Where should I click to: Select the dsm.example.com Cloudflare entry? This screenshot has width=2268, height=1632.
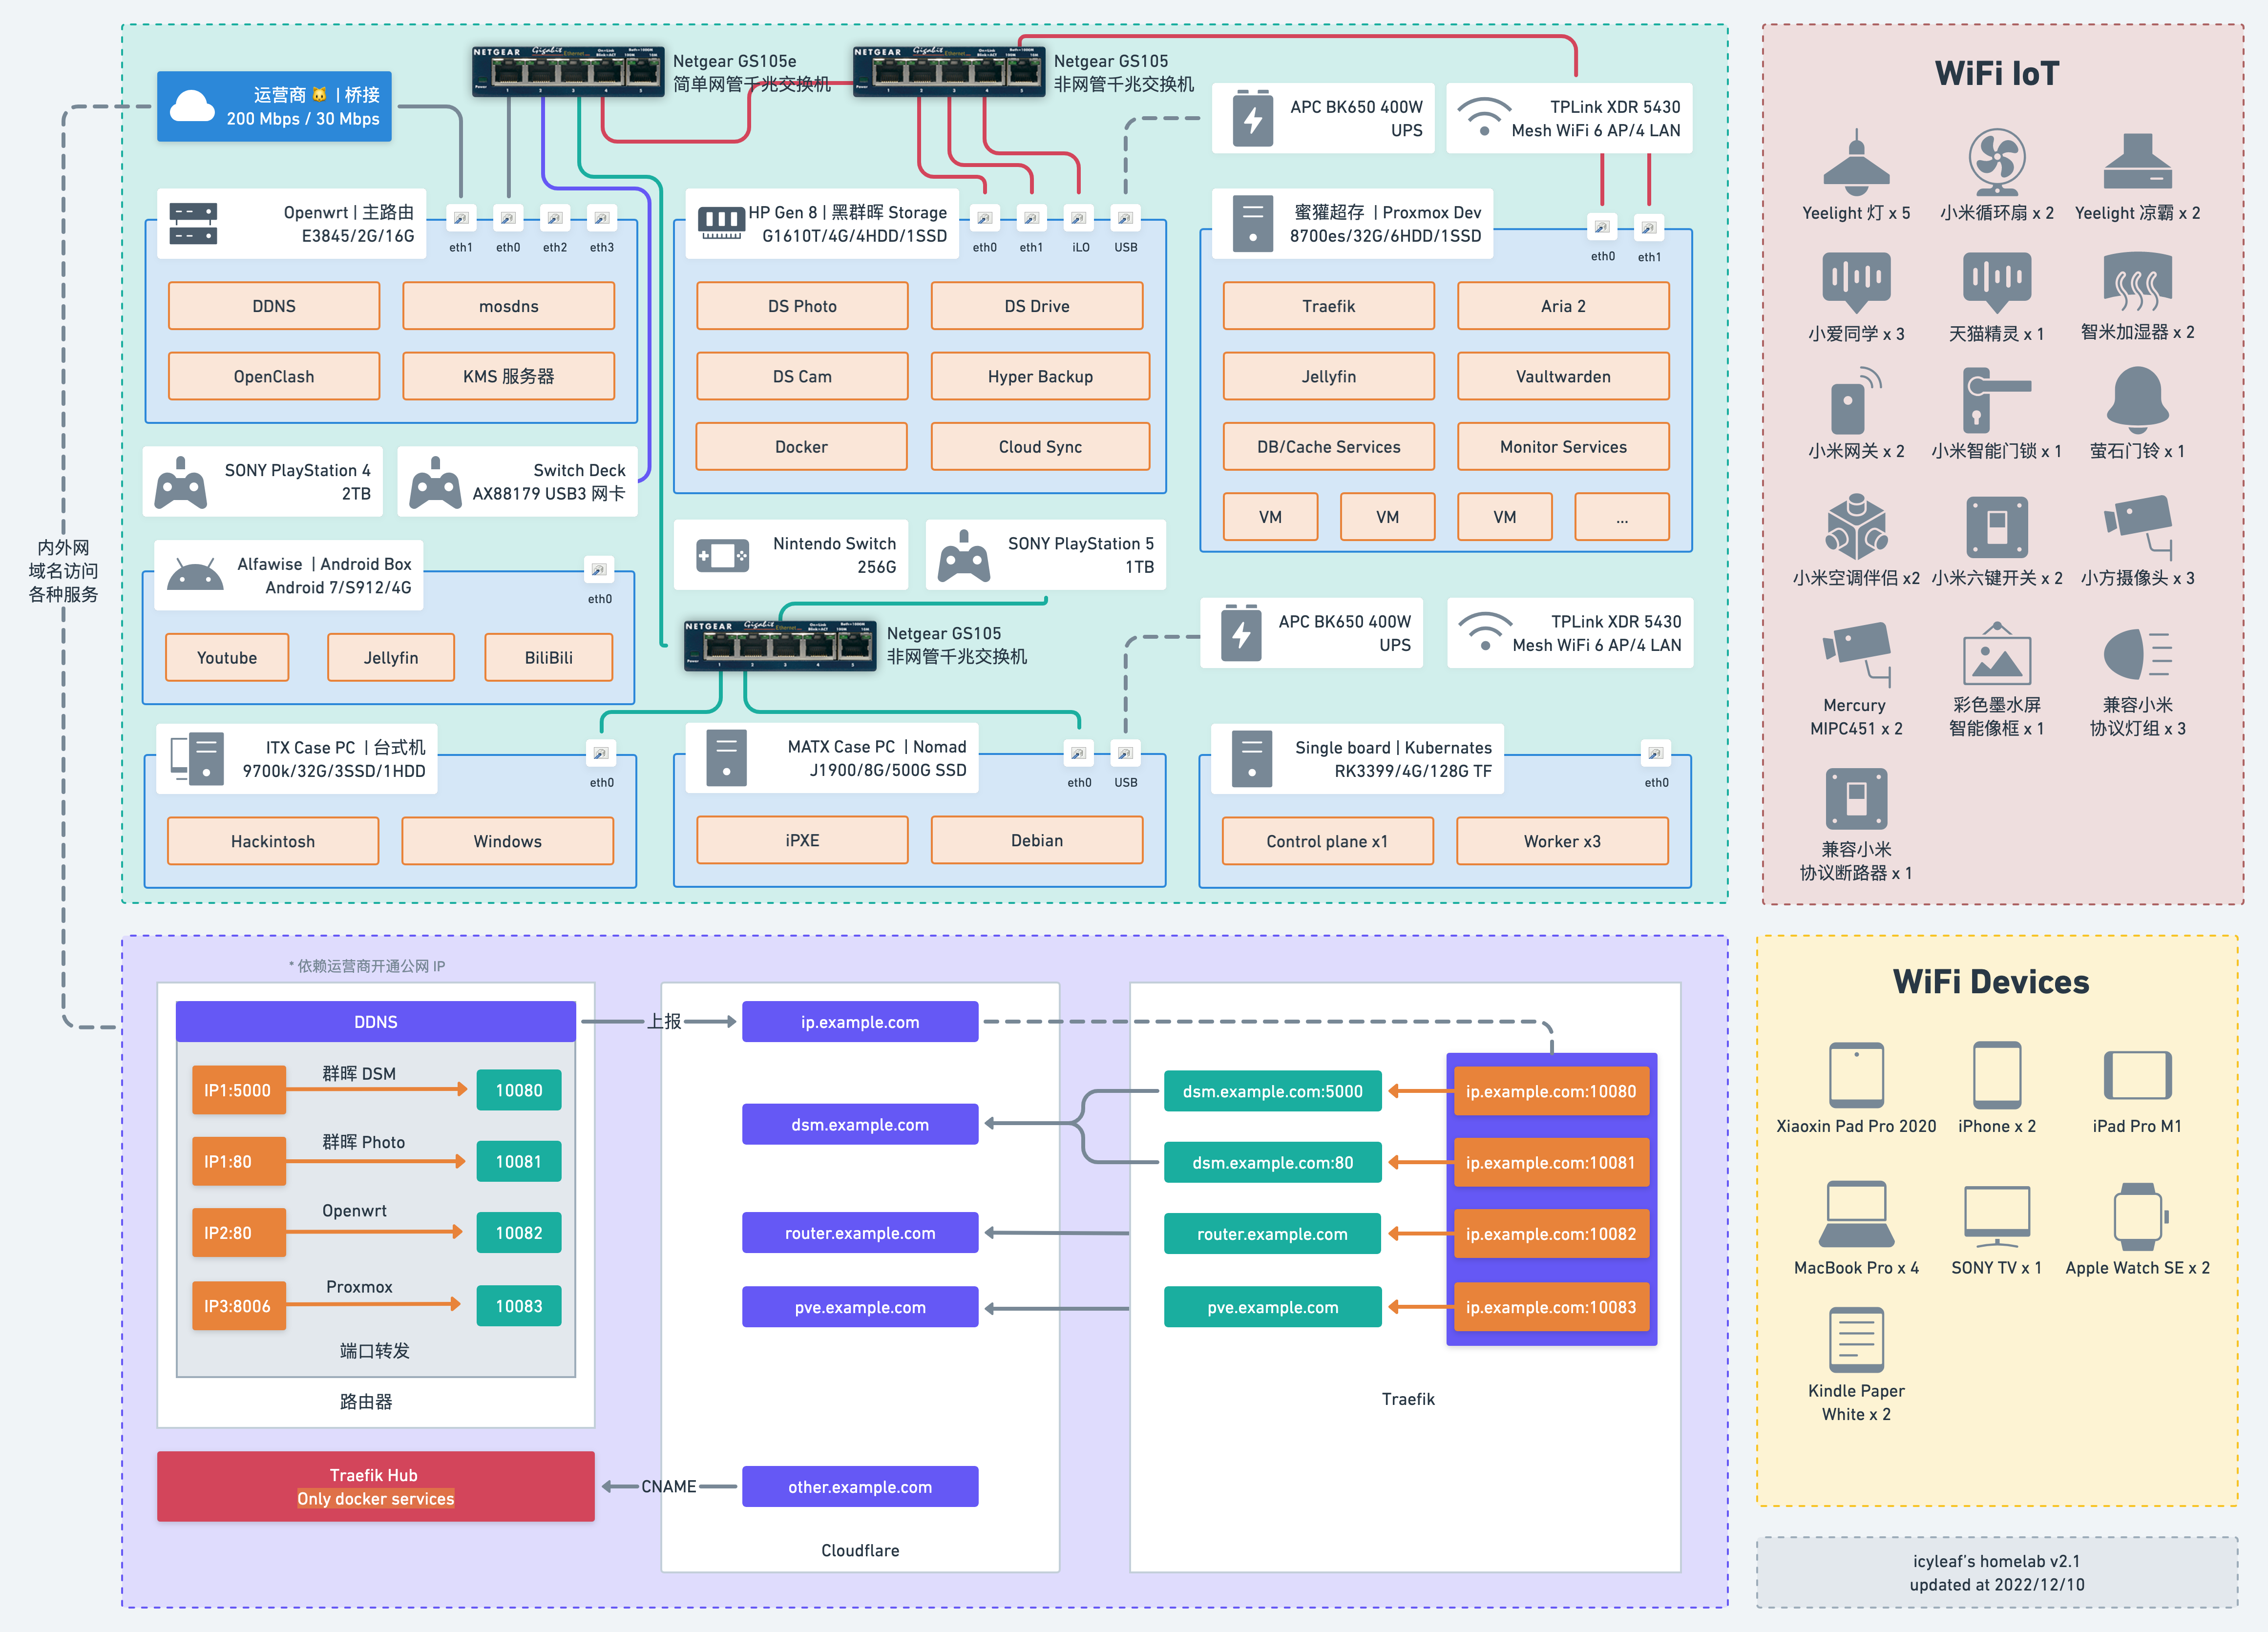coord(859,1124)
